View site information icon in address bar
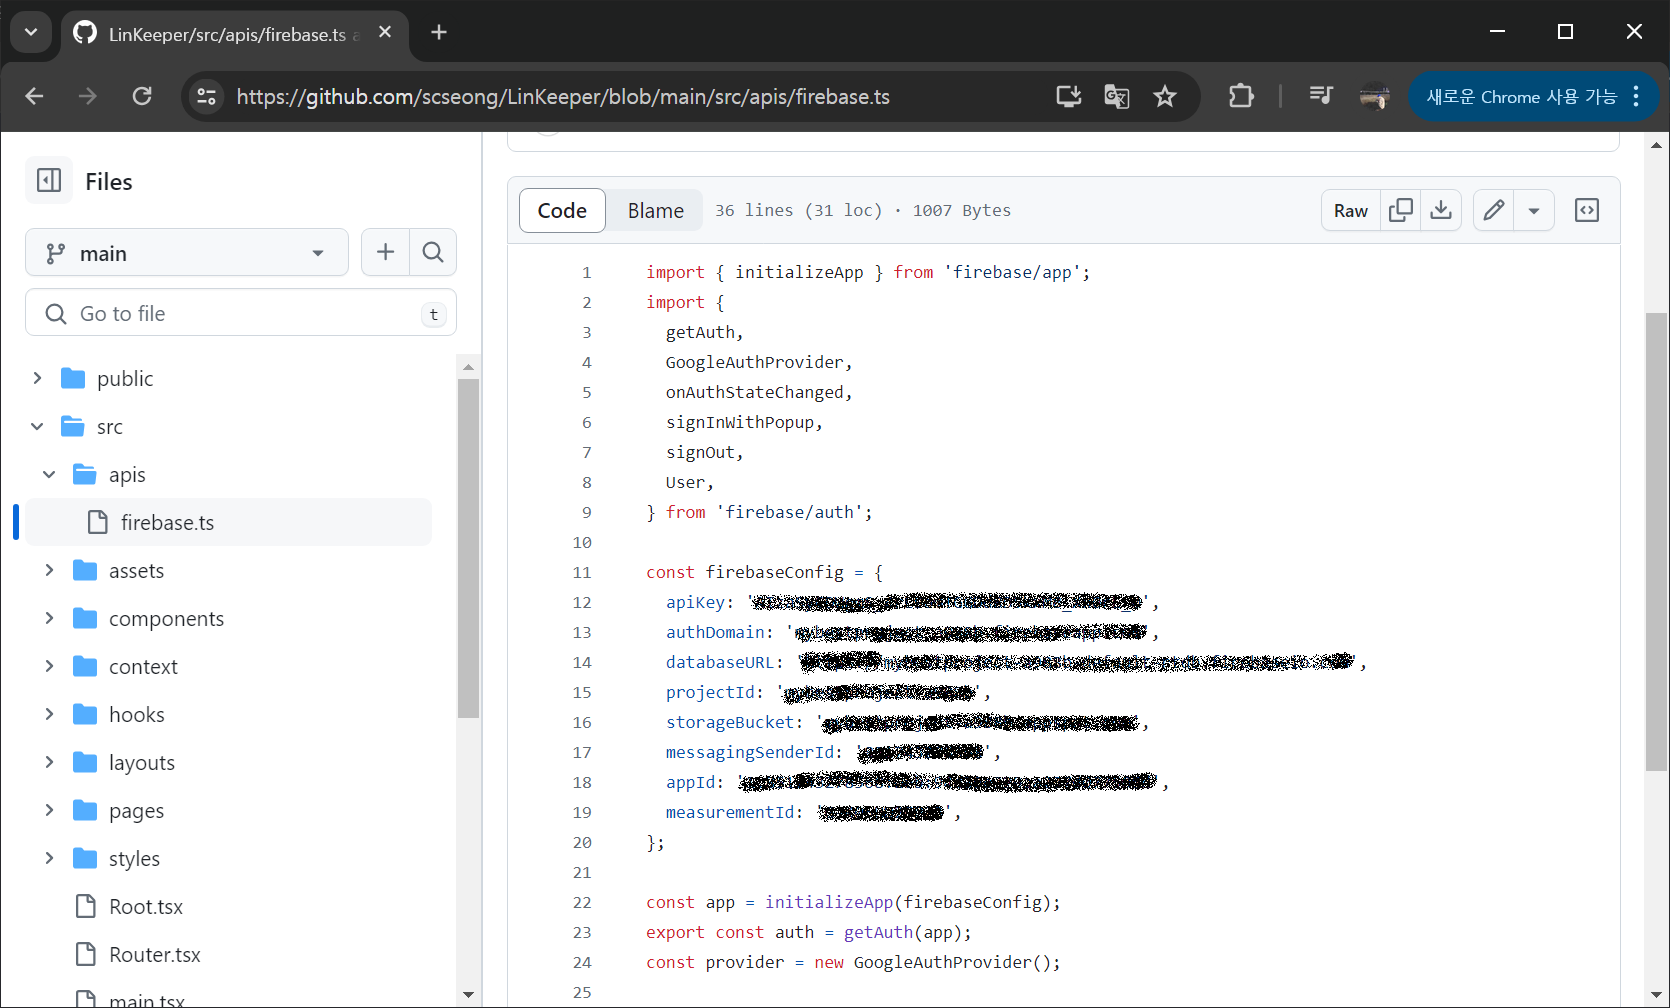This screenshot has height=1008, width=1670. [x=207, y=96]
